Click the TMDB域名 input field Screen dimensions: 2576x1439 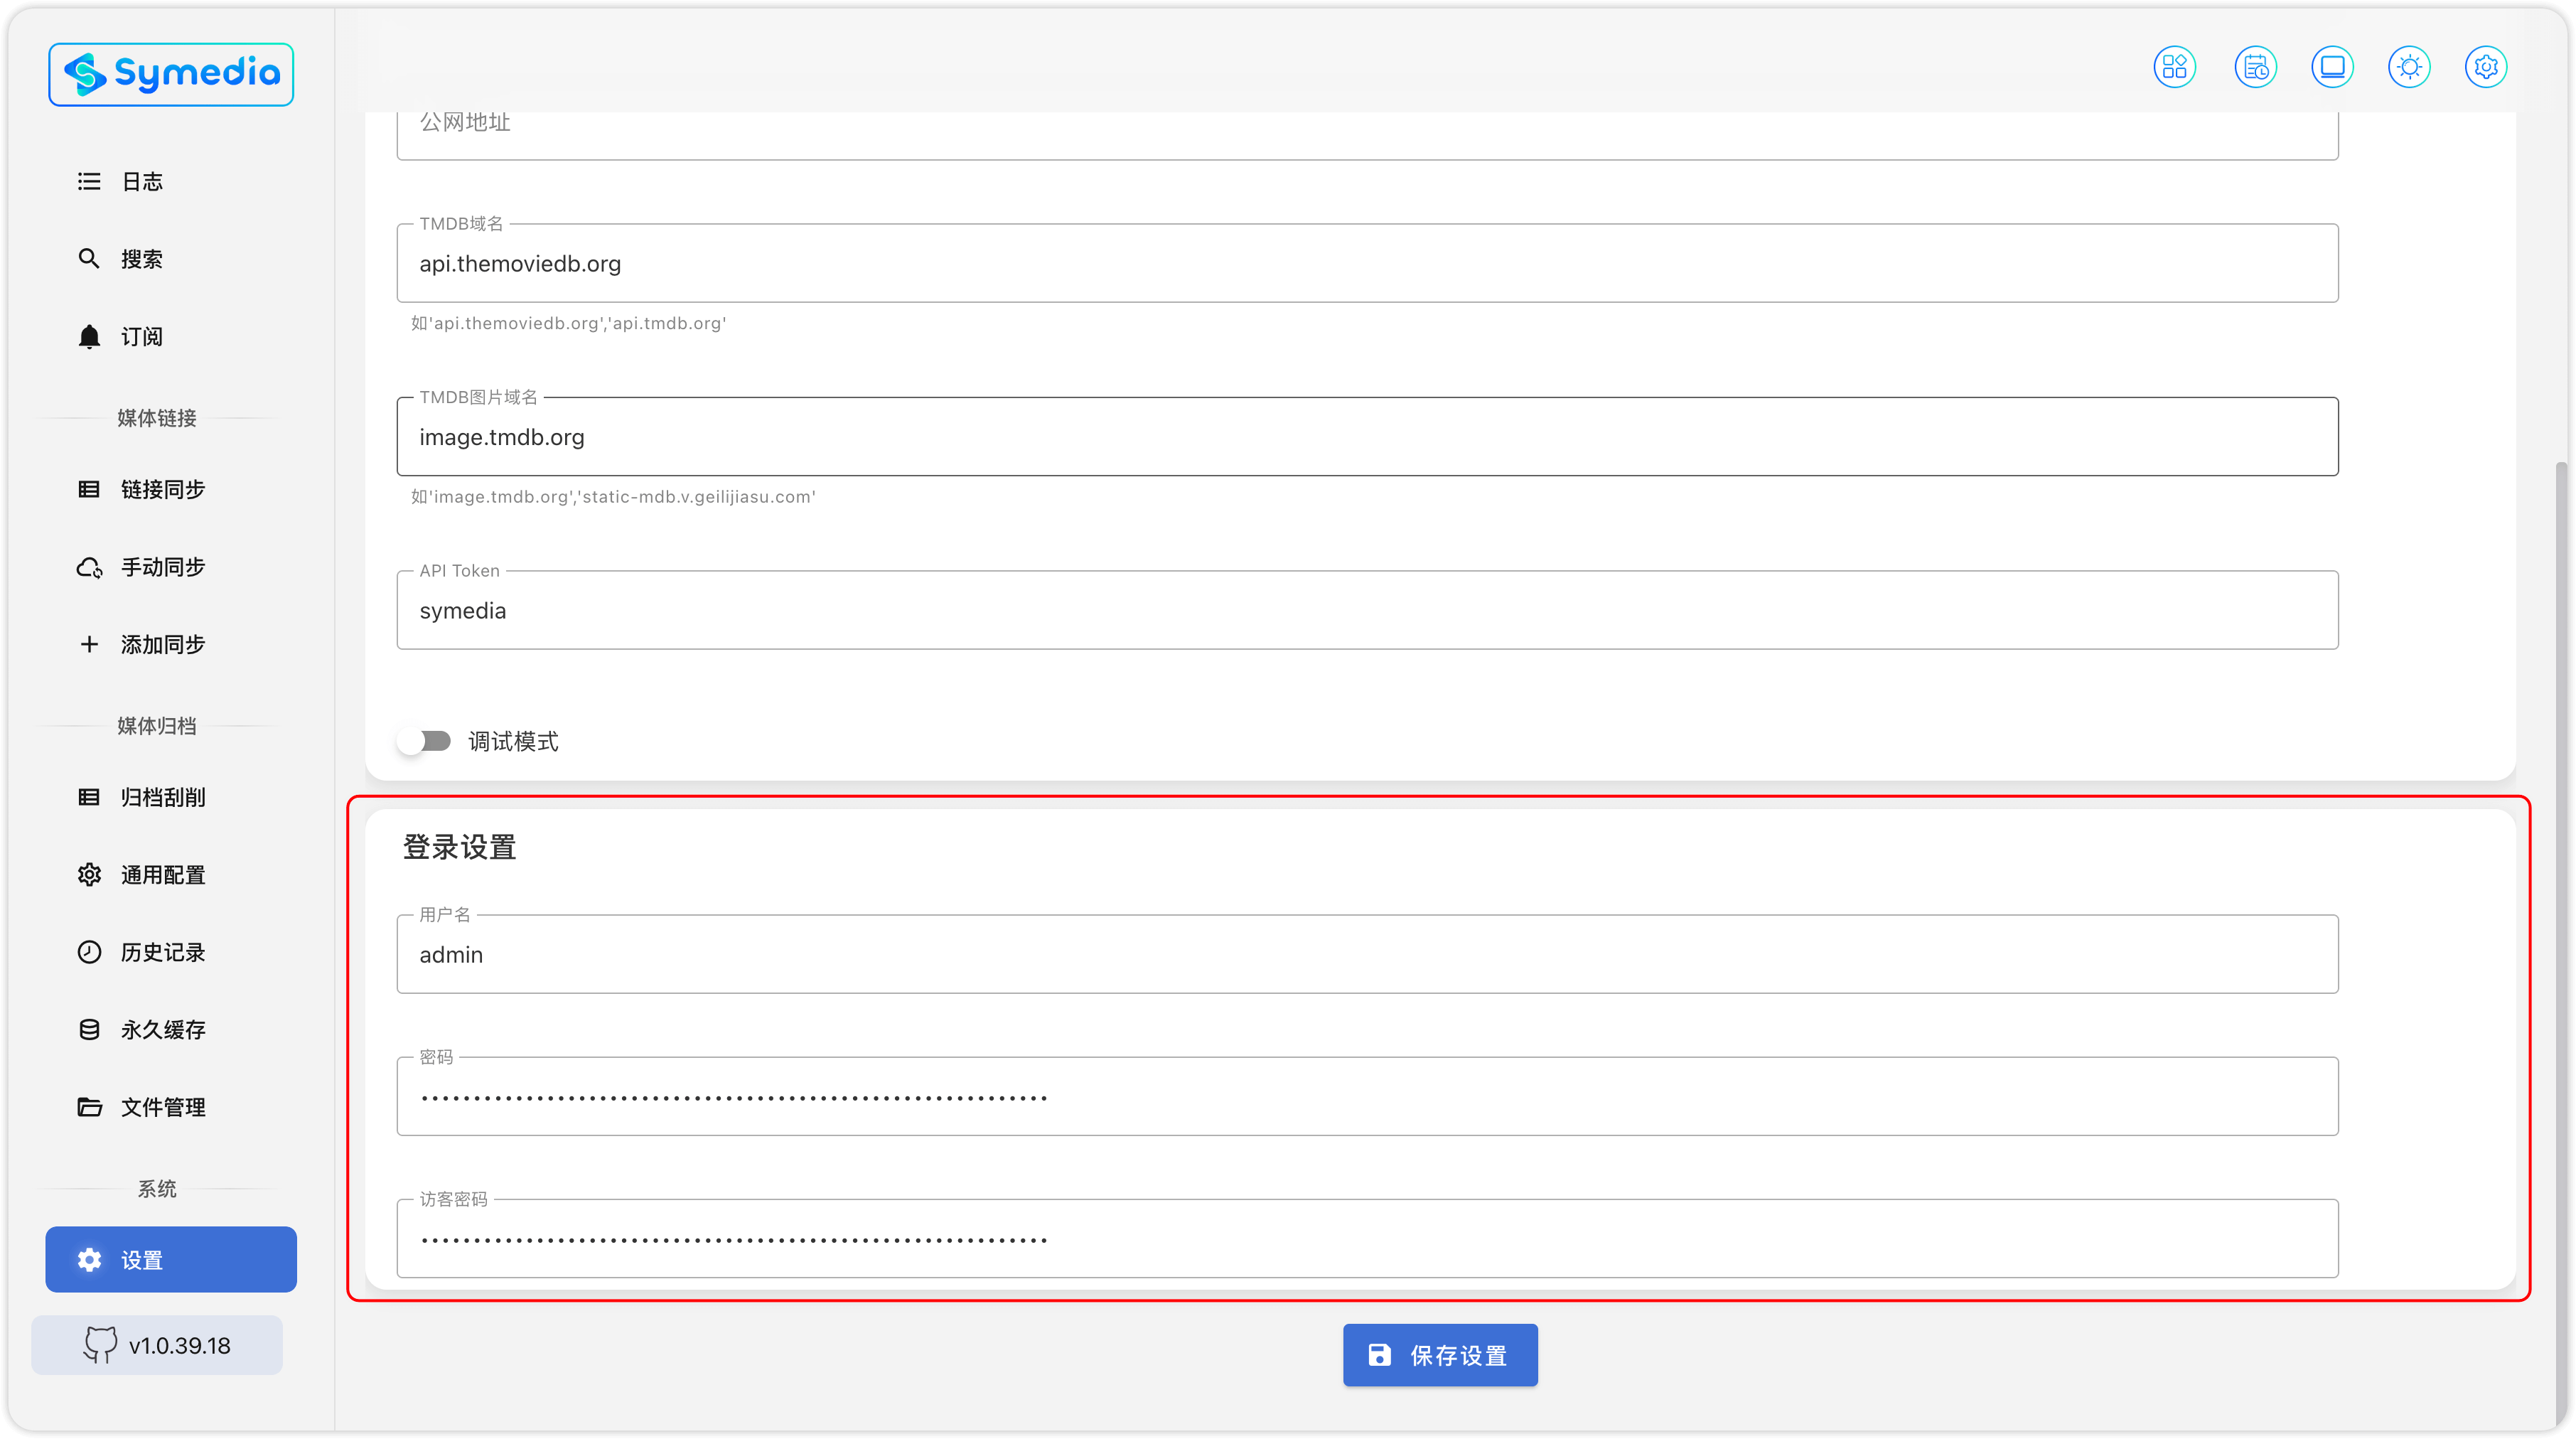click(x=1366, y=264)
